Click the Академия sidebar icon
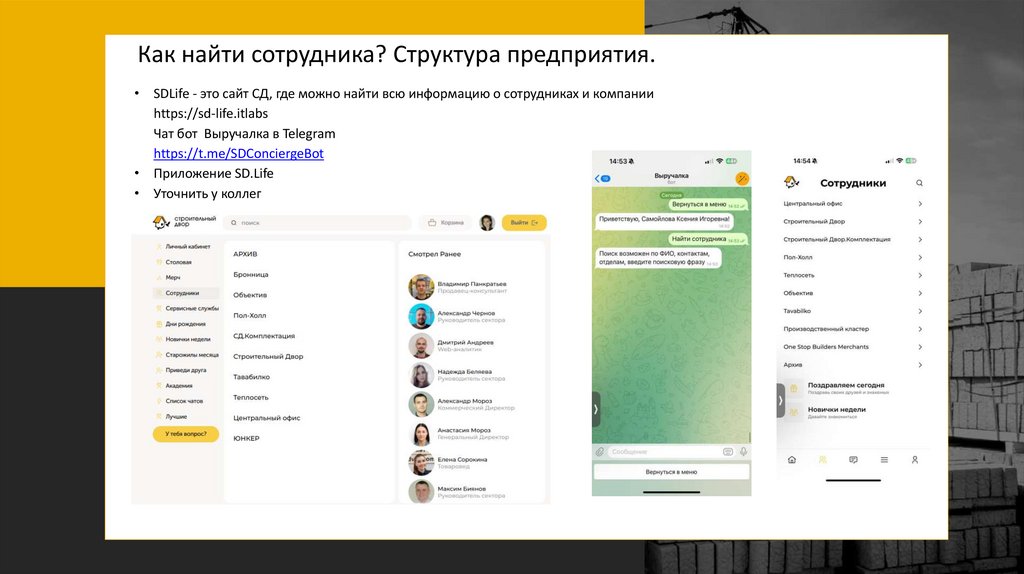 pyautogui.click(x=159, y=386)
